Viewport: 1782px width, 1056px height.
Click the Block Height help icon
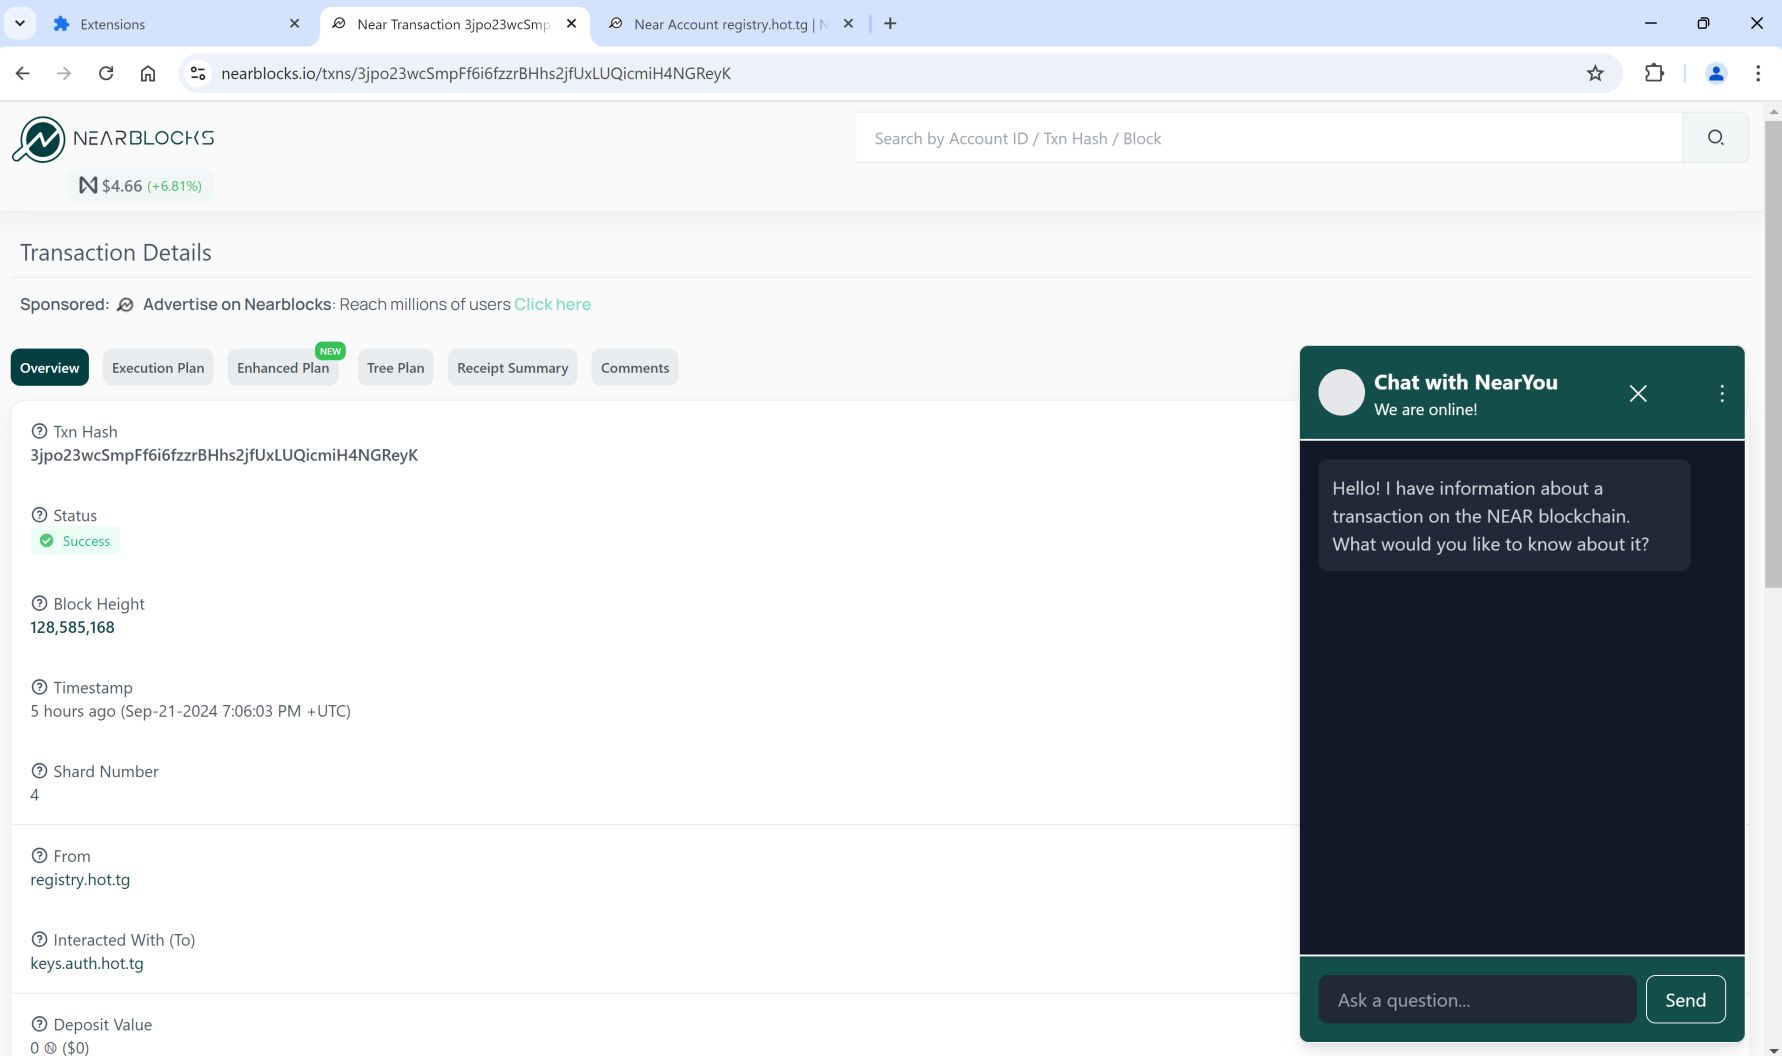(39, 603)
